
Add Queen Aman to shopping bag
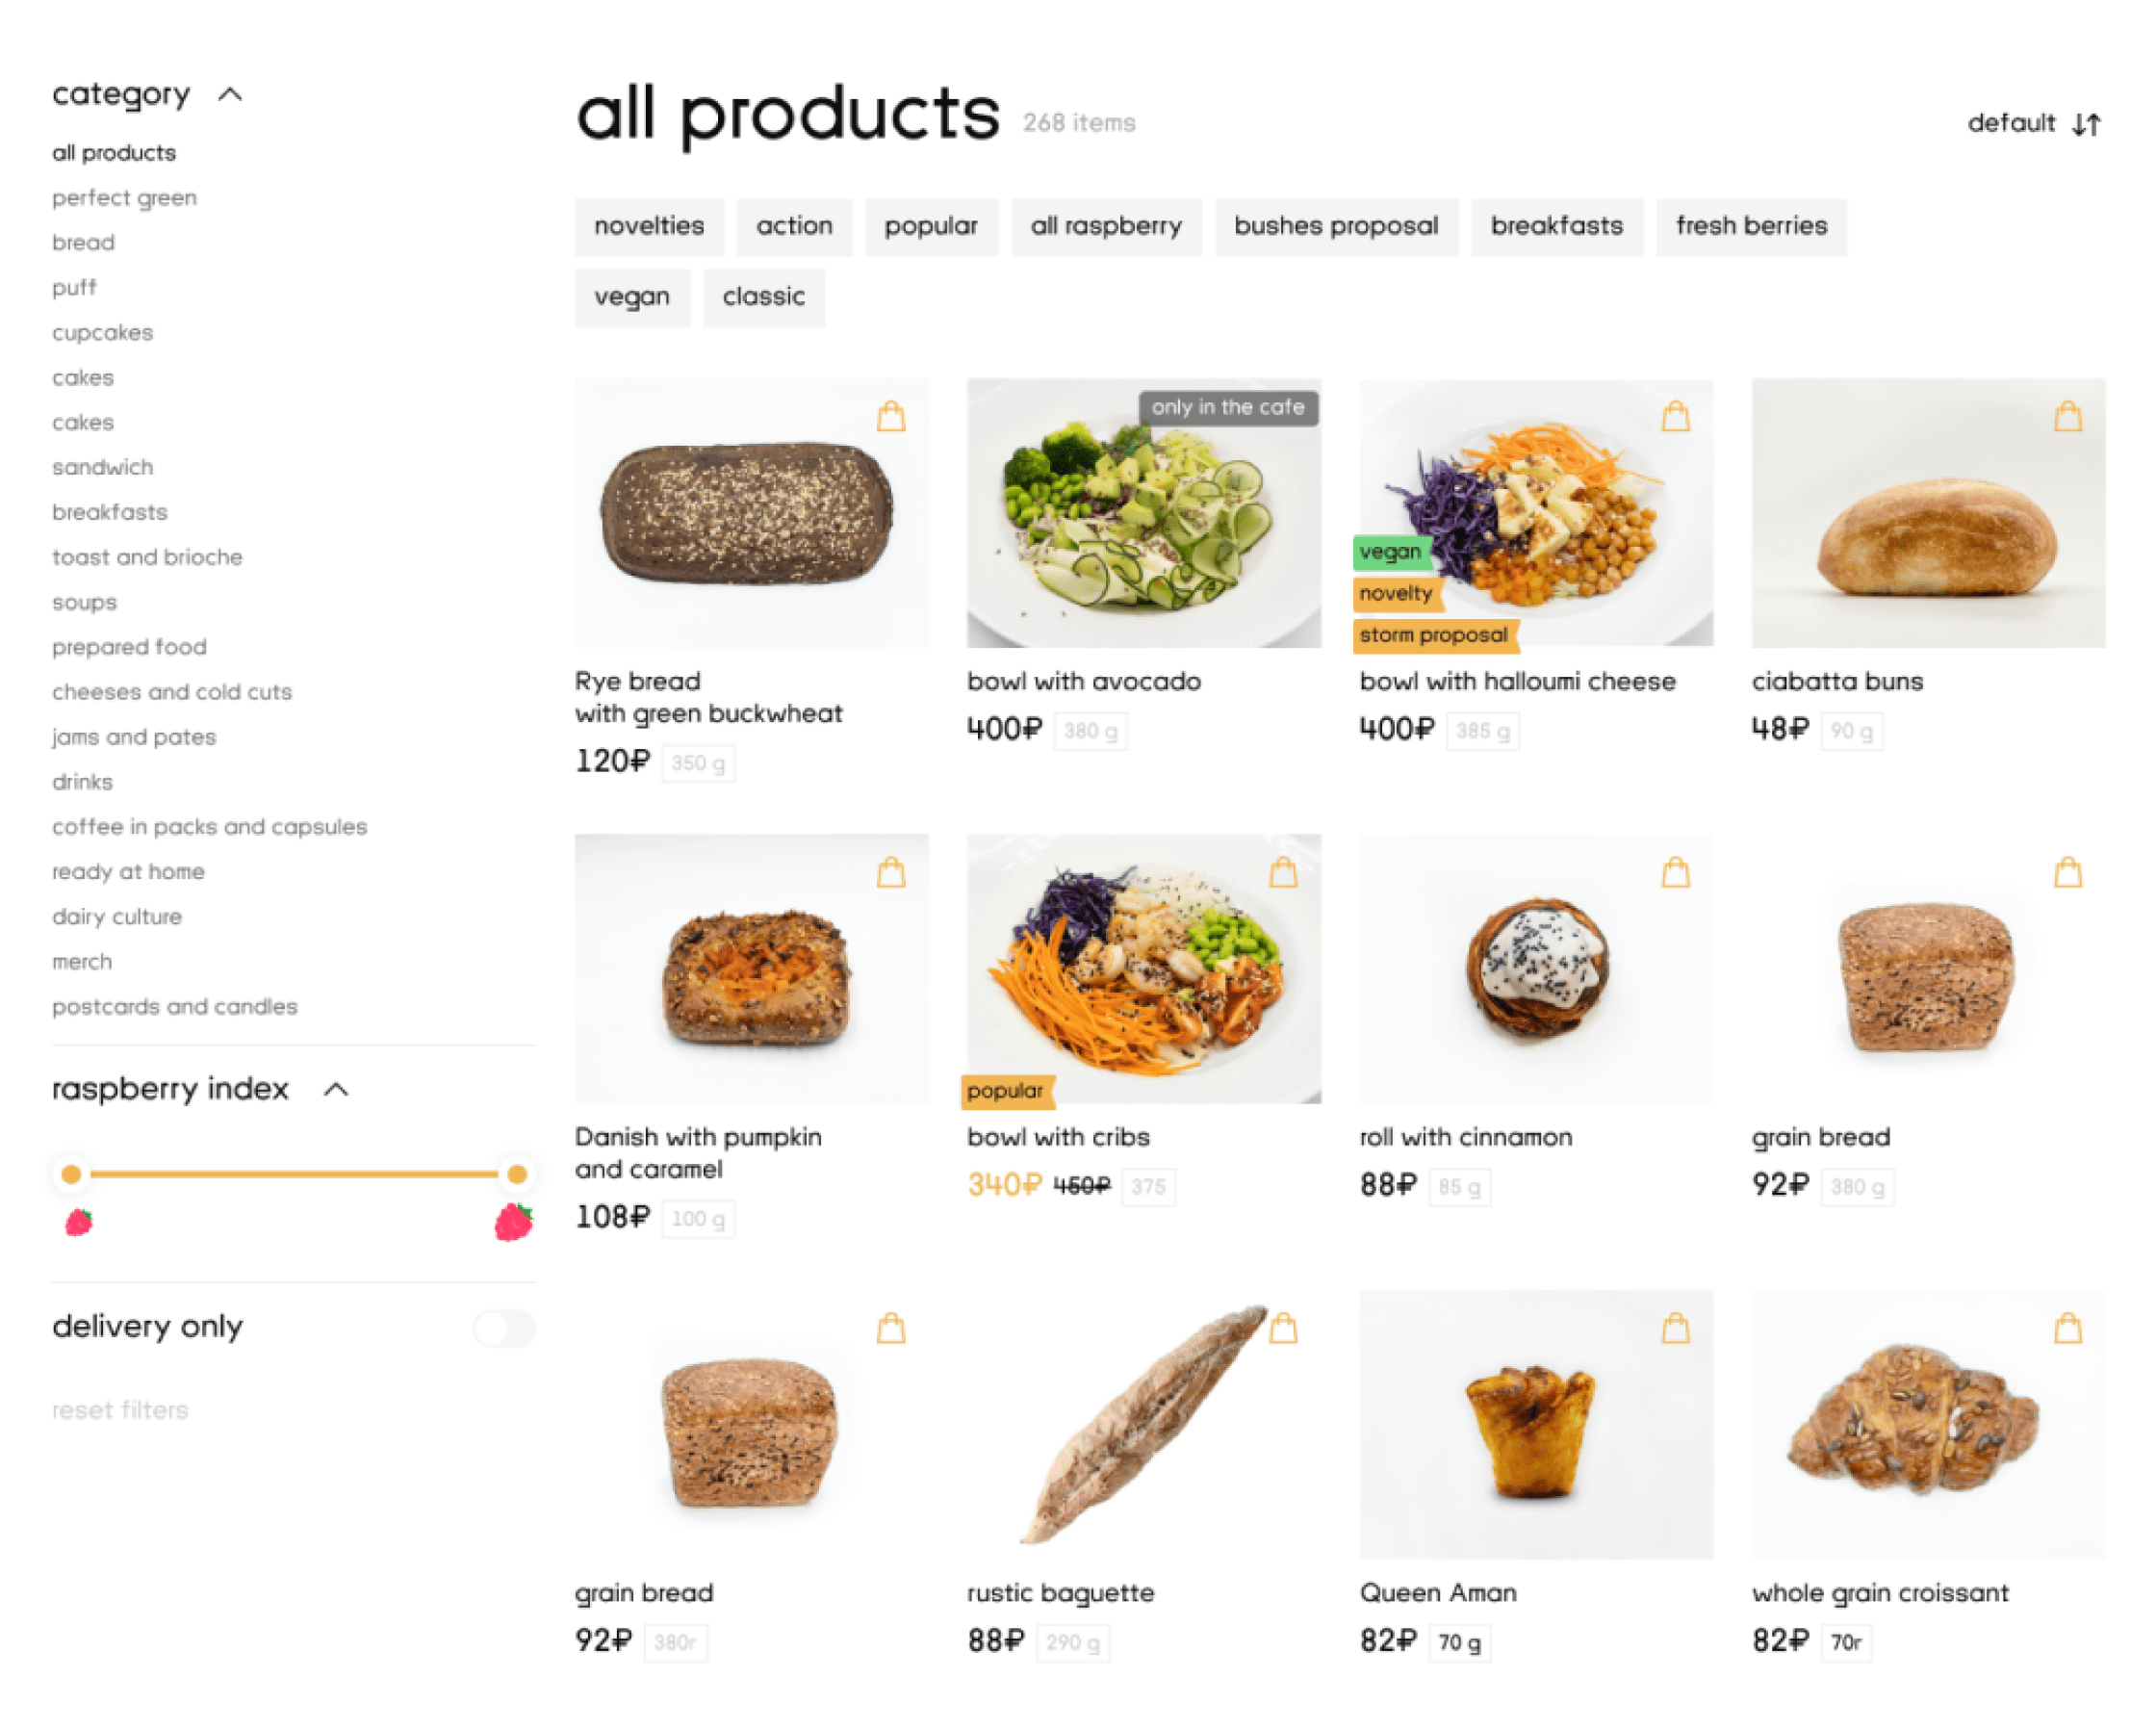(1676, 1328)
